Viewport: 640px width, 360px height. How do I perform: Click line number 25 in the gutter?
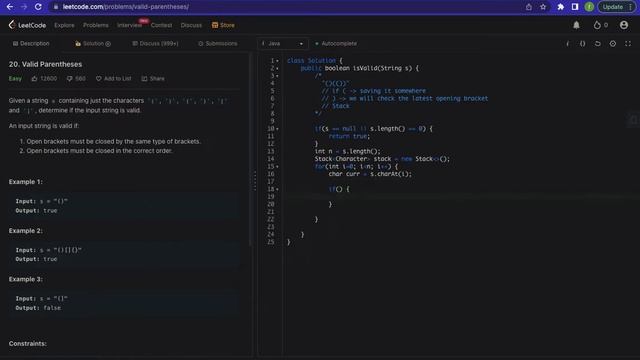click(271, 242)
